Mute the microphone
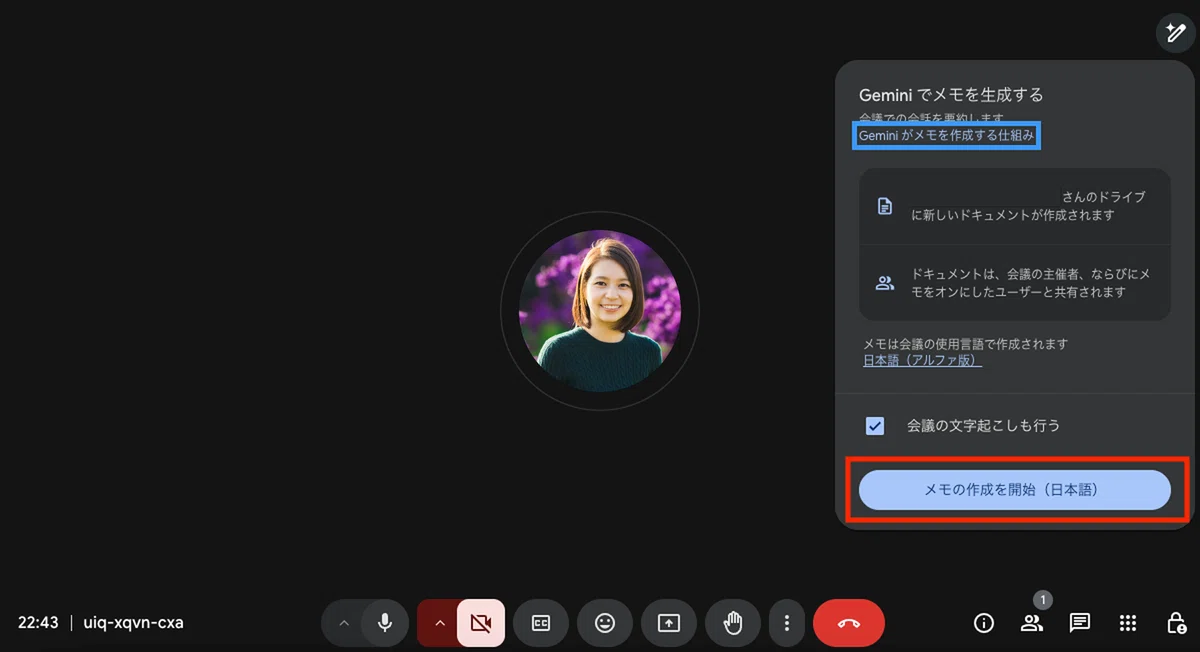Viewport: 1200px width, 652px height. tap(385, 623)
